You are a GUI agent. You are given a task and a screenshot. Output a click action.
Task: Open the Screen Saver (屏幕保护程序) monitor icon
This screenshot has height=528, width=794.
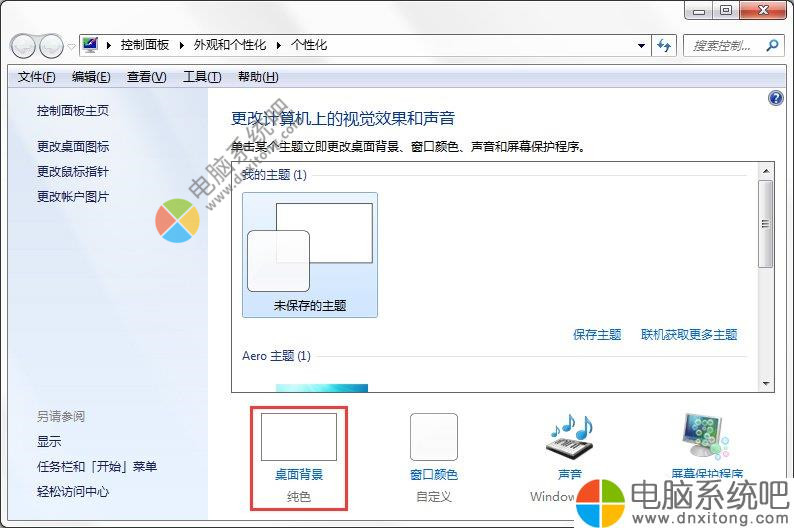point(706,436)
